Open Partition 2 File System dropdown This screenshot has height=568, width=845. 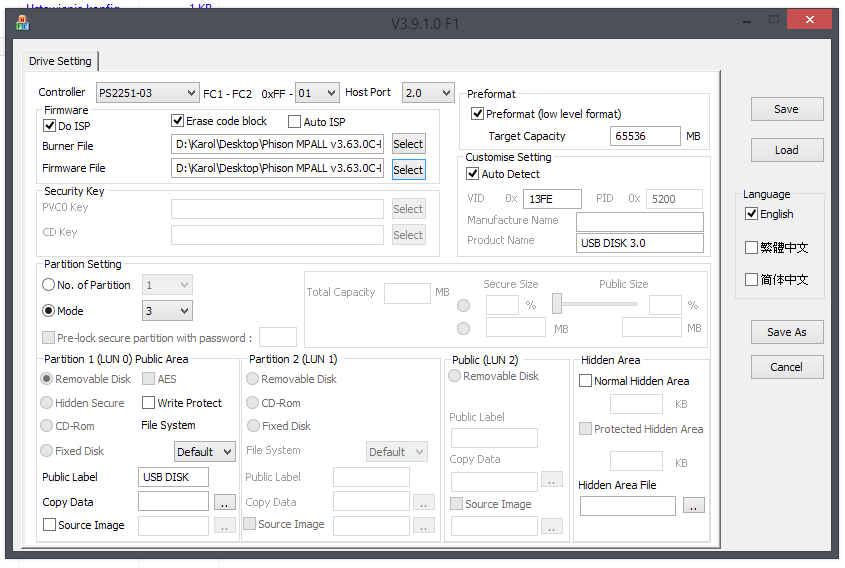(x=397, y=452)
